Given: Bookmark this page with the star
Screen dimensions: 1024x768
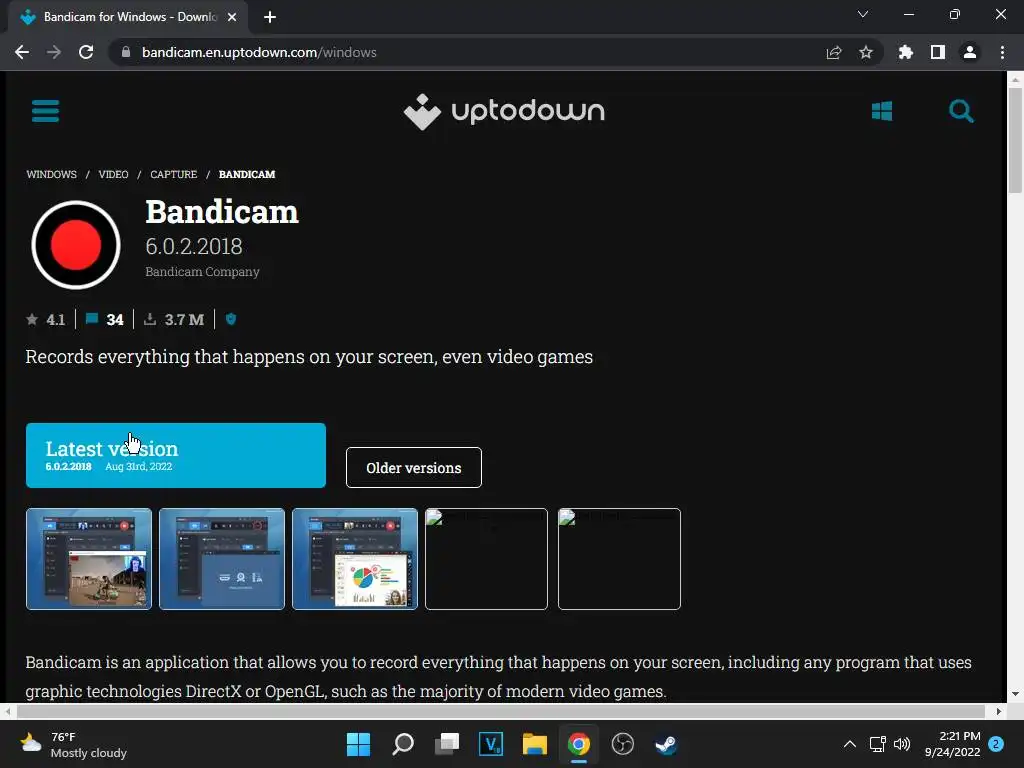Looking at the screenshot, I should point(866,52).
